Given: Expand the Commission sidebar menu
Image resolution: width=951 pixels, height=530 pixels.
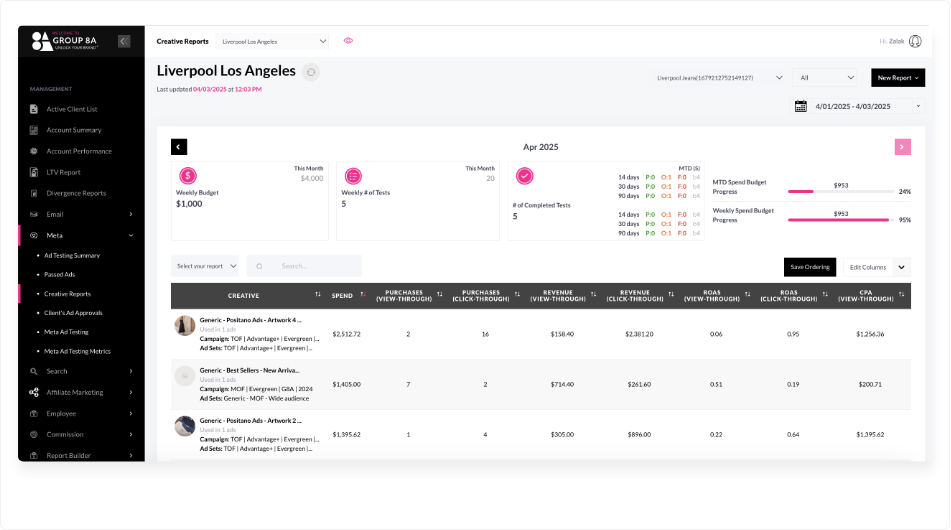Looking at the screenshot, I should pyautogui.click(x=131, y=434).
